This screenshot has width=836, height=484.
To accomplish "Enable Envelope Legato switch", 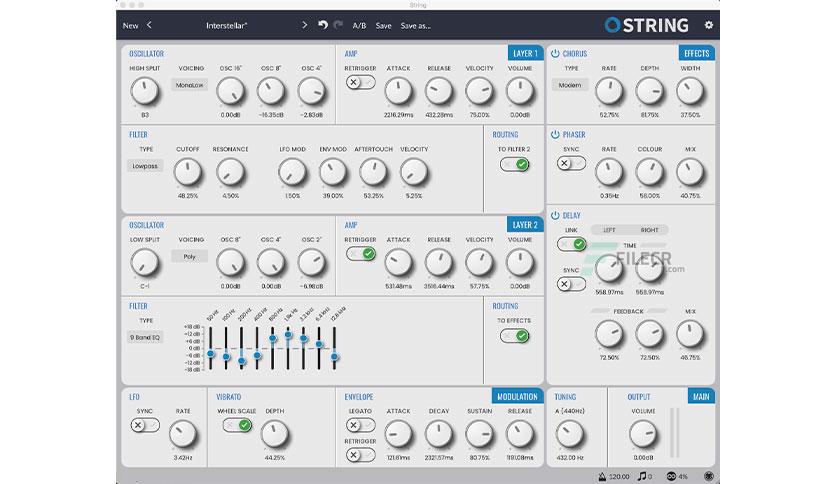I will (x=360, y=425).
